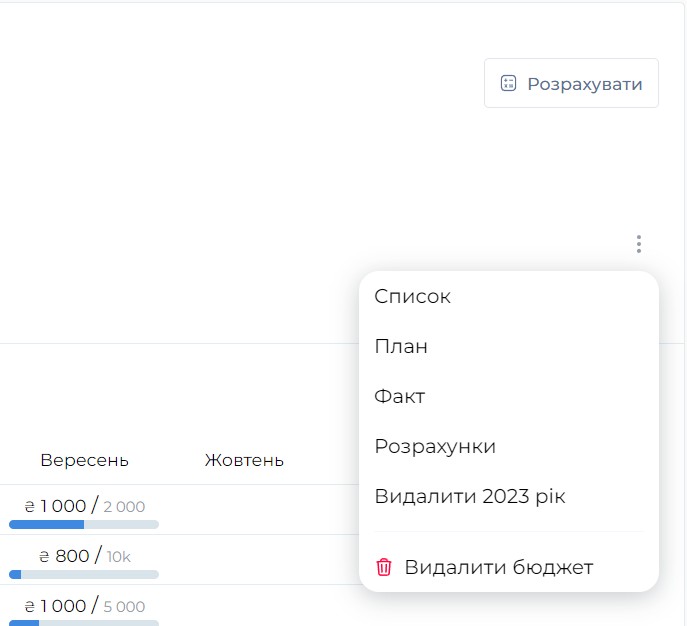Click the Жовтень column header
687x626 pixels.
244,460
